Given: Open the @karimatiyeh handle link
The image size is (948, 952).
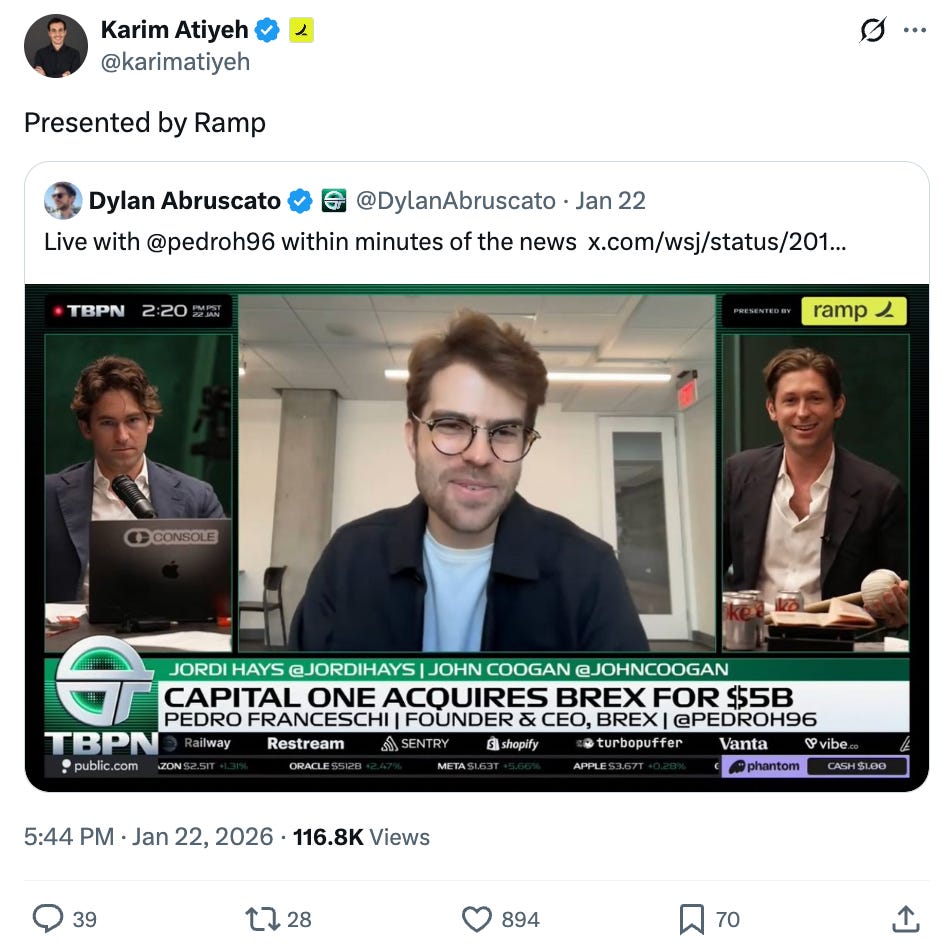Looking at the screenshot, I should [x=176, y=62].
